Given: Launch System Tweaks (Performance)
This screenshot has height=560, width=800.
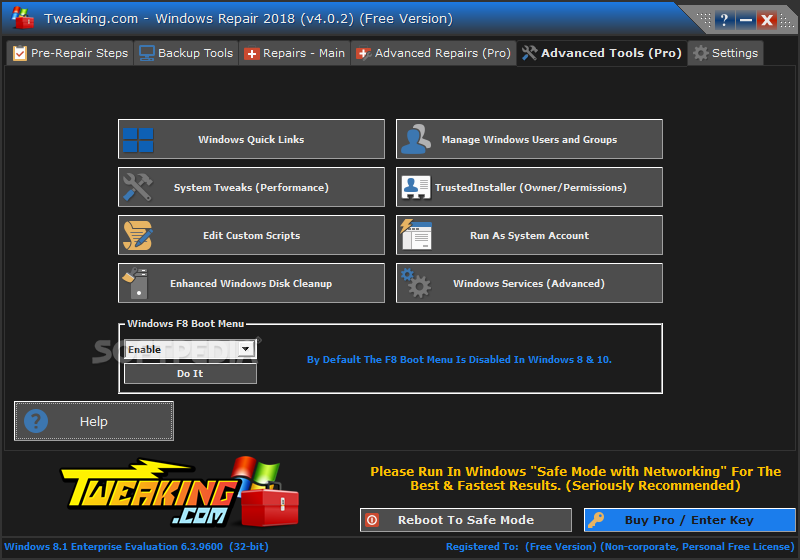Looking at the screenshot, I should [x=252, y=187].
